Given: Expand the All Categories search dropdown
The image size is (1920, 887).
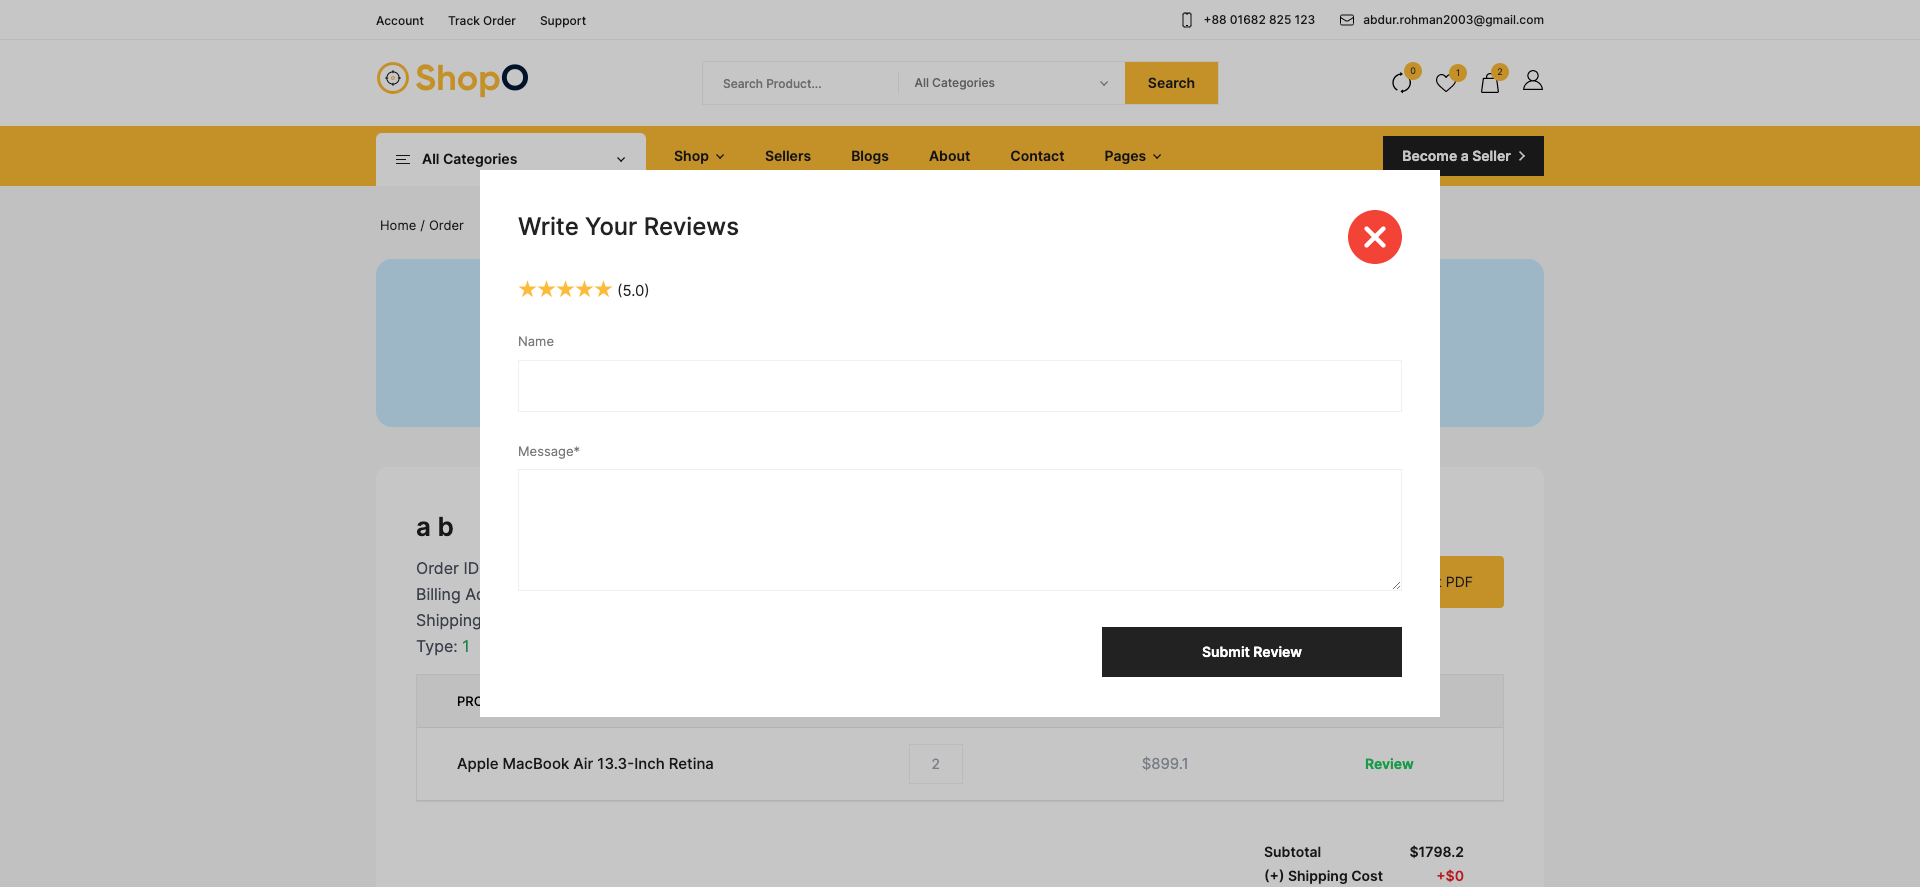Looking at the screenshot, I should pyautogui.click(x=1010, y=83).
